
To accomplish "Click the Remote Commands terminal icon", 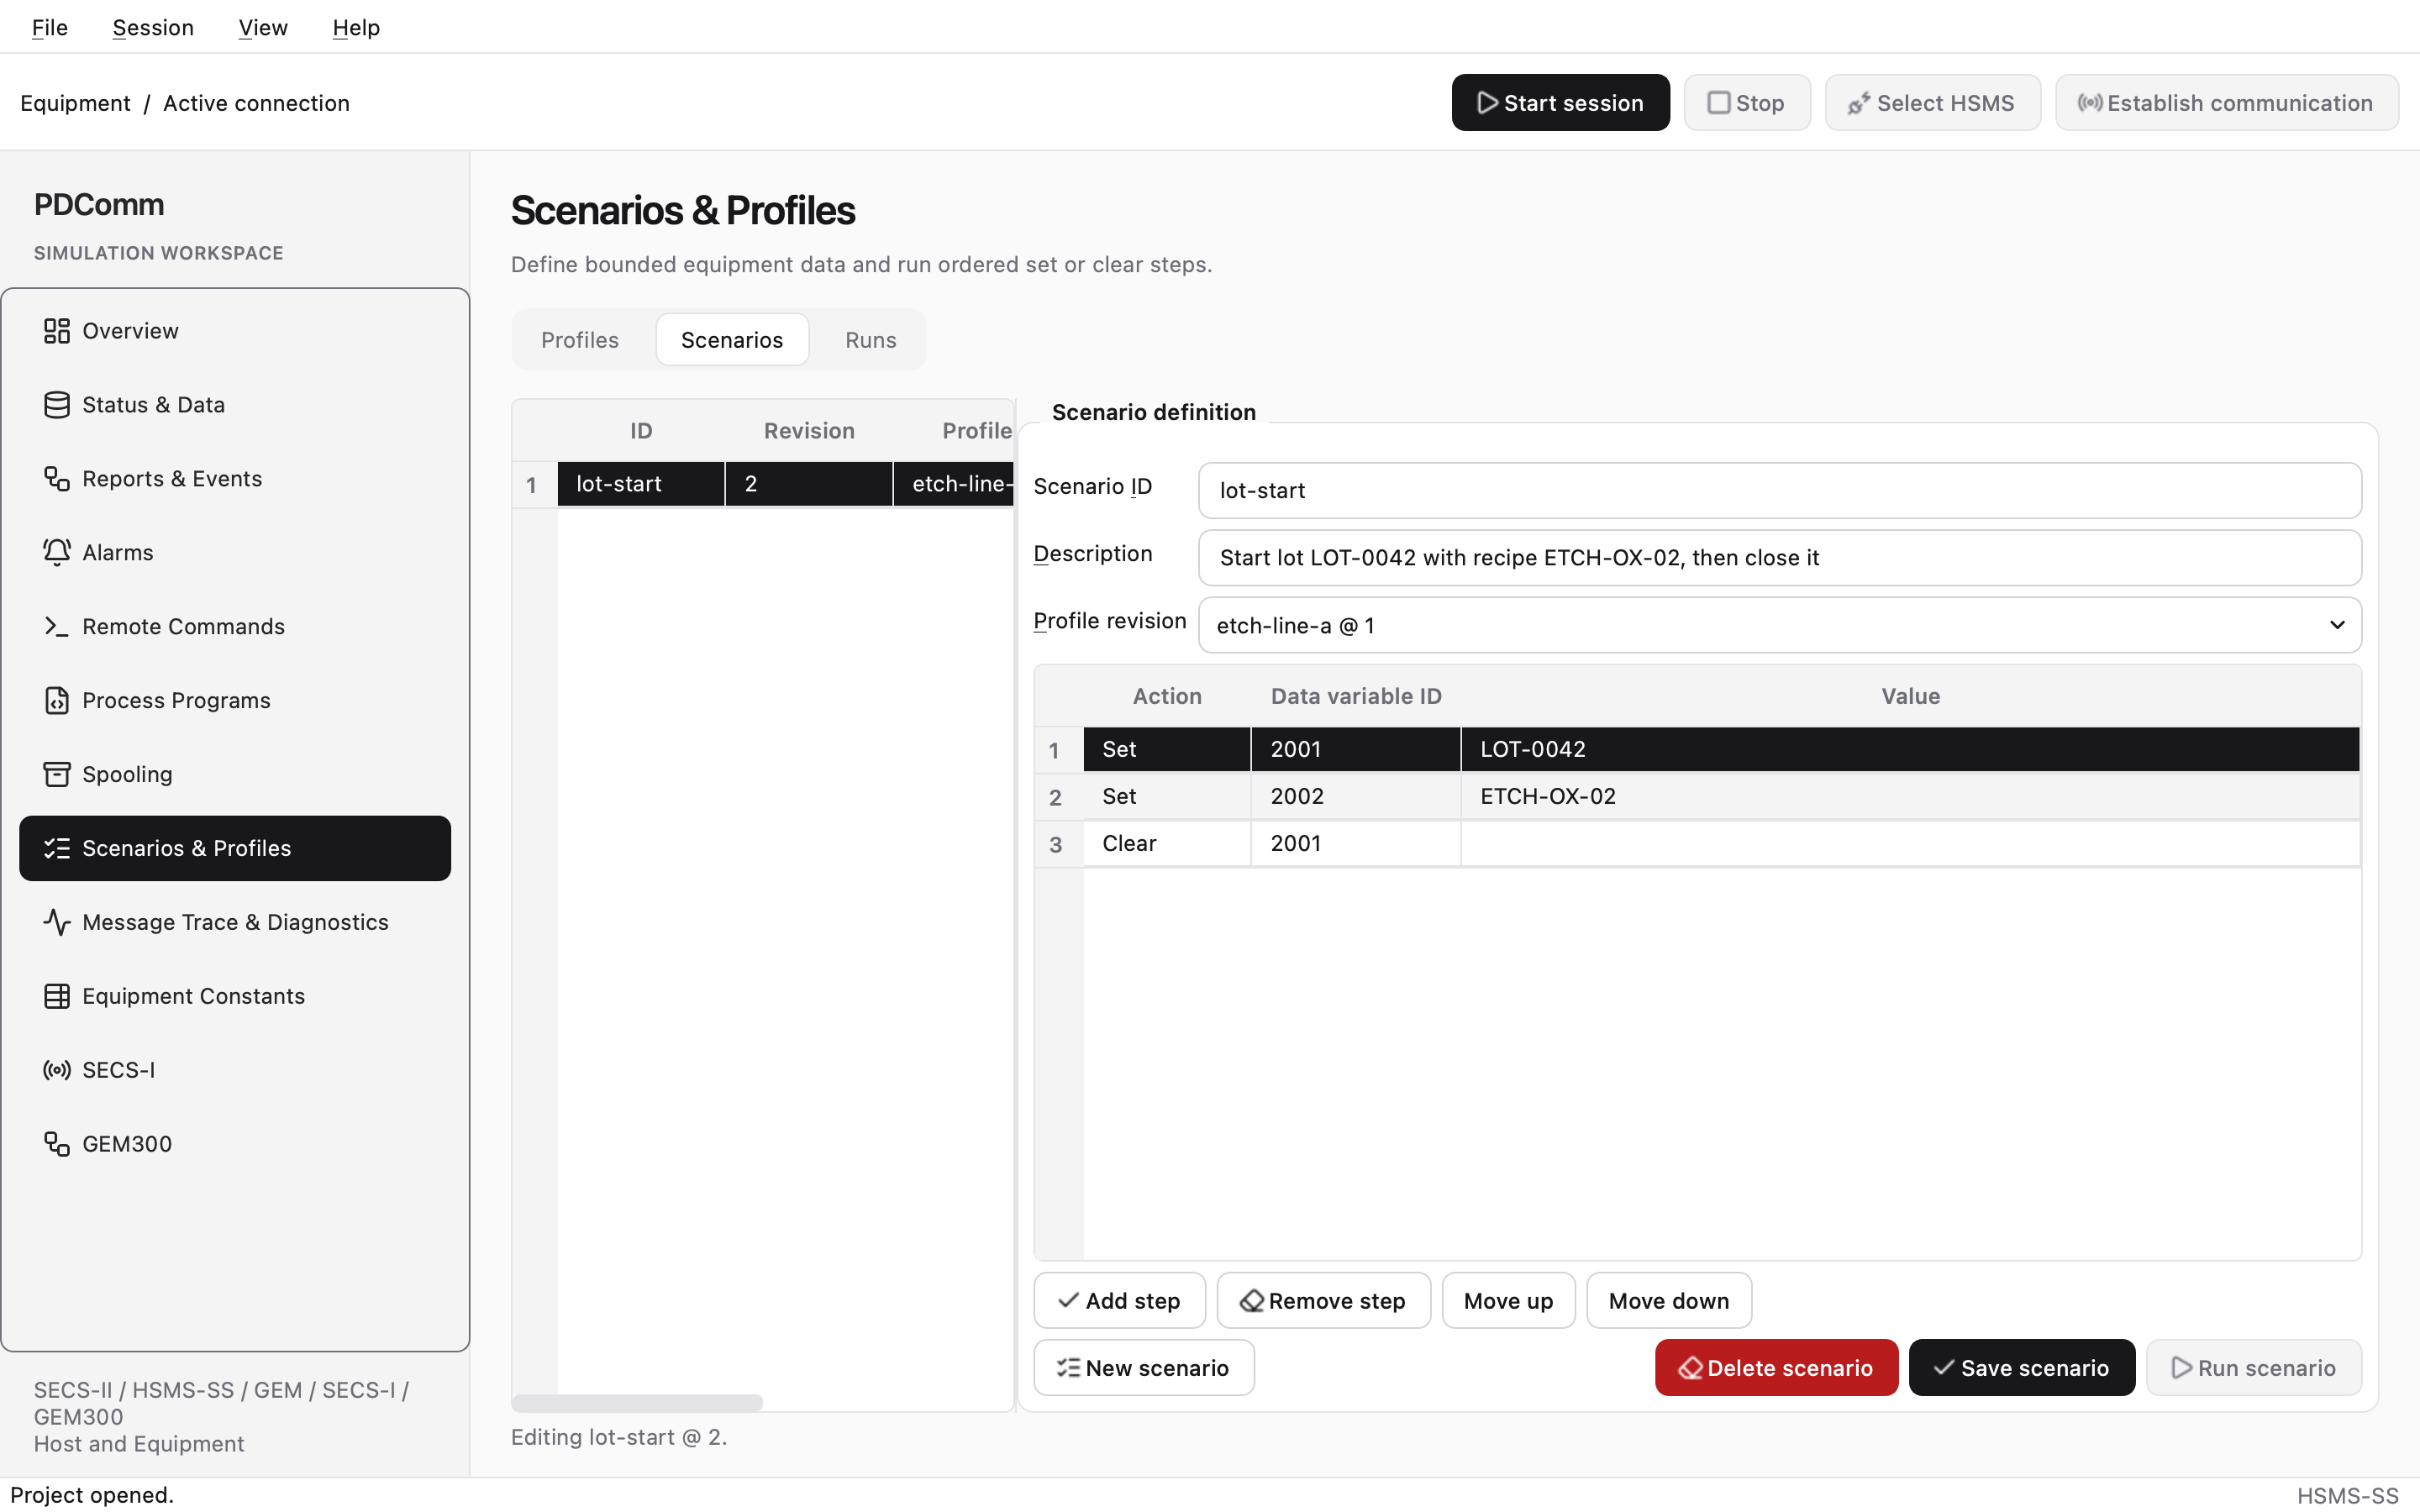I will click(x=57, y=627).
